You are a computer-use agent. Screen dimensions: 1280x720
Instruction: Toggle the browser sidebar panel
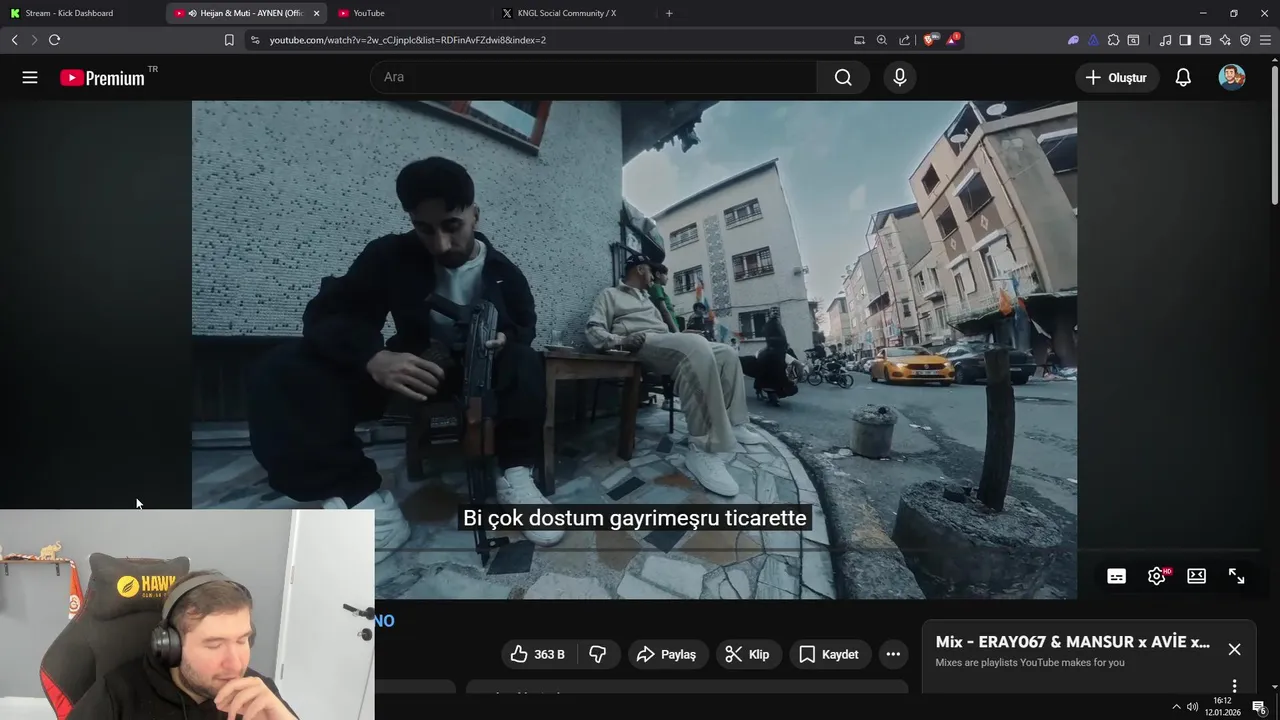1185,40
